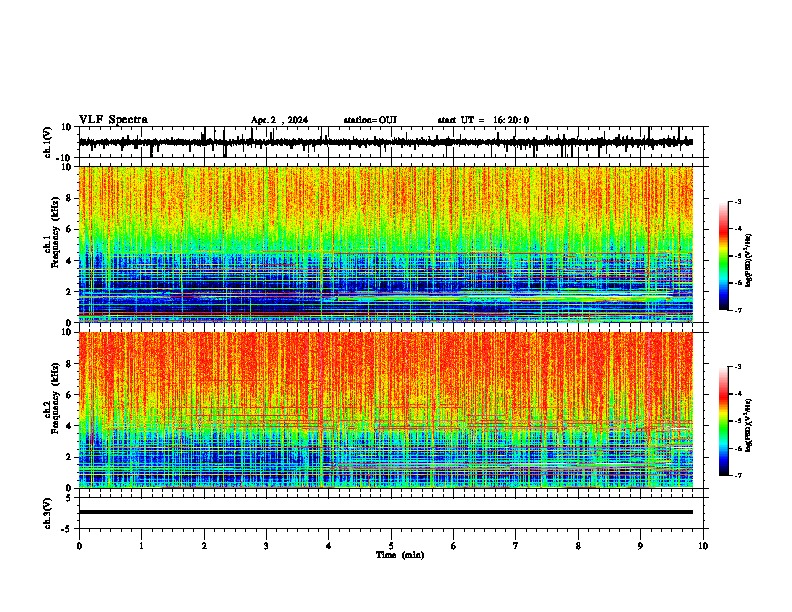Screen dimensions: 792x612
Task: Click the "-7" label on ch.2 color scale
Action: click(x=737, y=475)
